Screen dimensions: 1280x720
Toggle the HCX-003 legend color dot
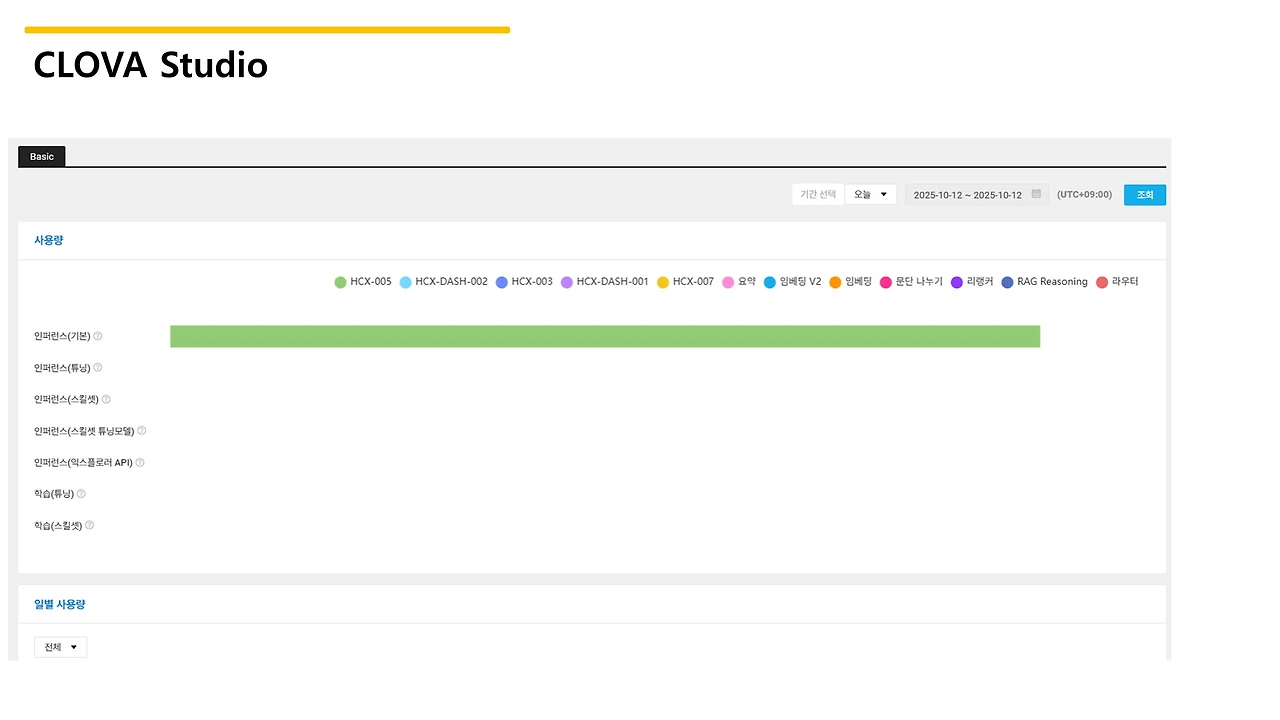(x=501, y=282)
